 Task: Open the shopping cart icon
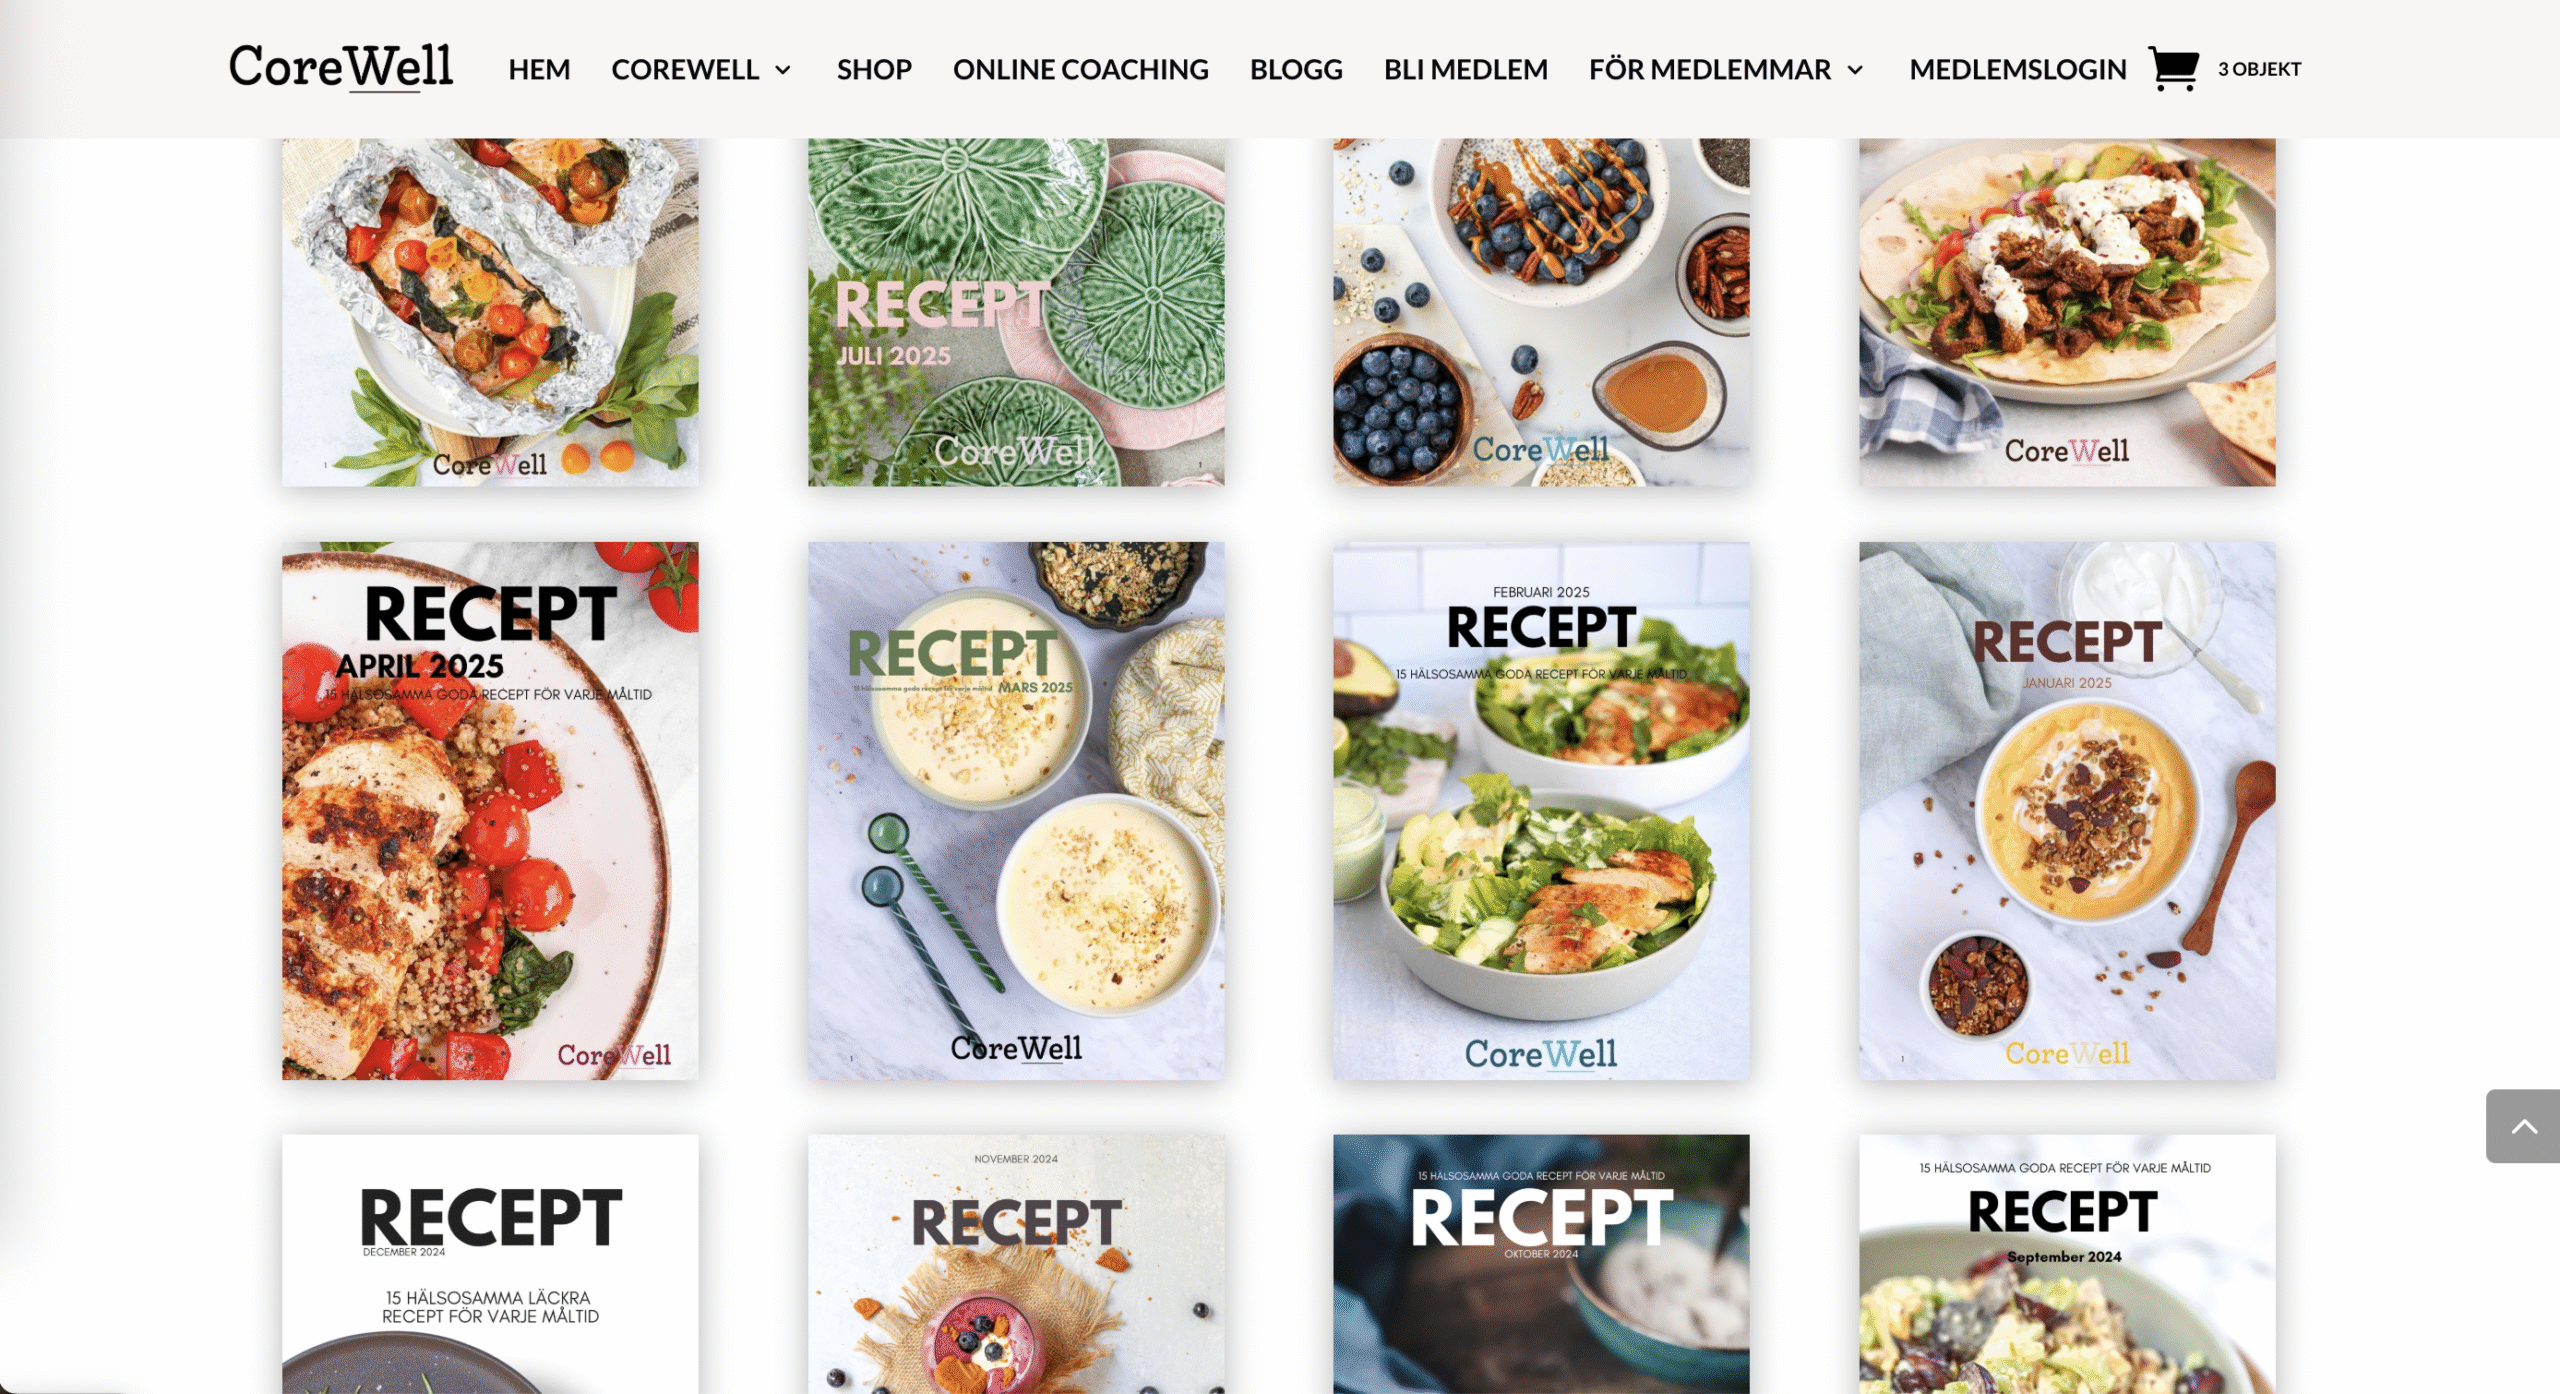[x=2173, y=69]
